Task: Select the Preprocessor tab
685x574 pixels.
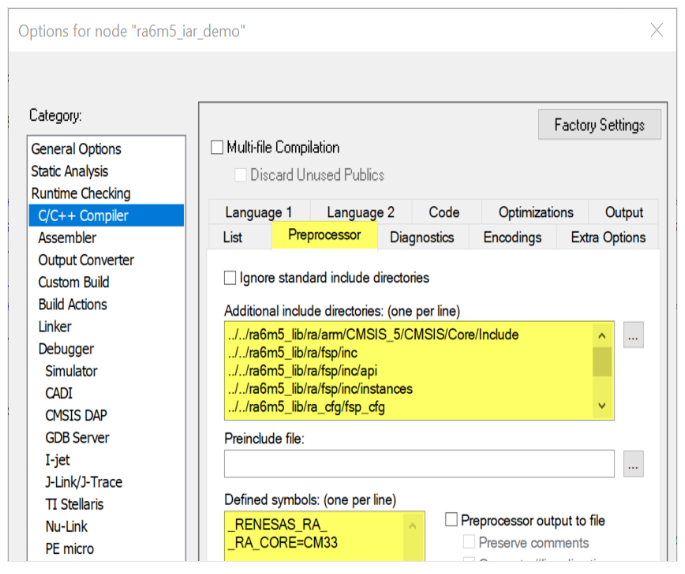Action: 325,235
